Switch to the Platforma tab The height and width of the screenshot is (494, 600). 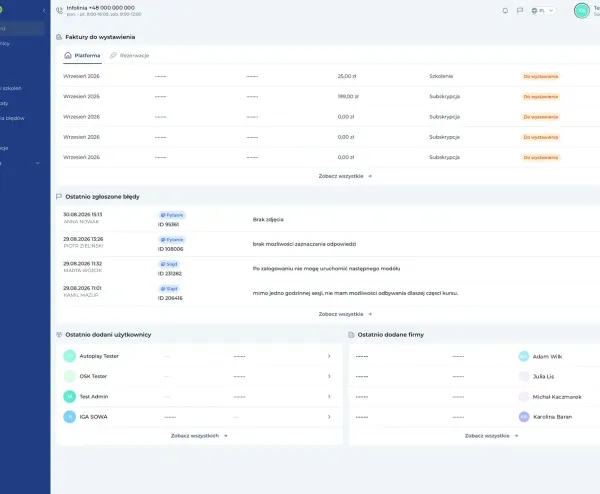82,55
